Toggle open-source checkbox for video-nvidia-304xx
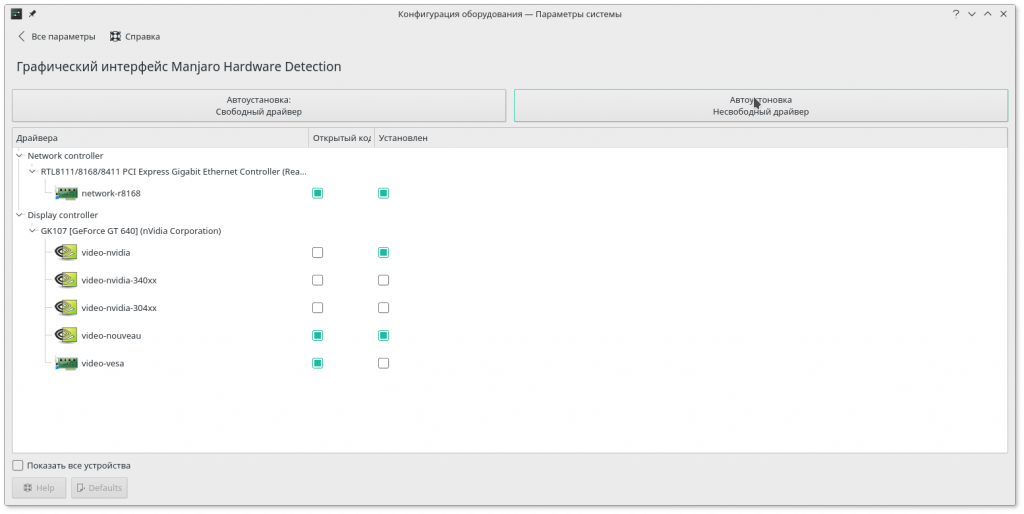1024x514 pixels. [317, 308]
